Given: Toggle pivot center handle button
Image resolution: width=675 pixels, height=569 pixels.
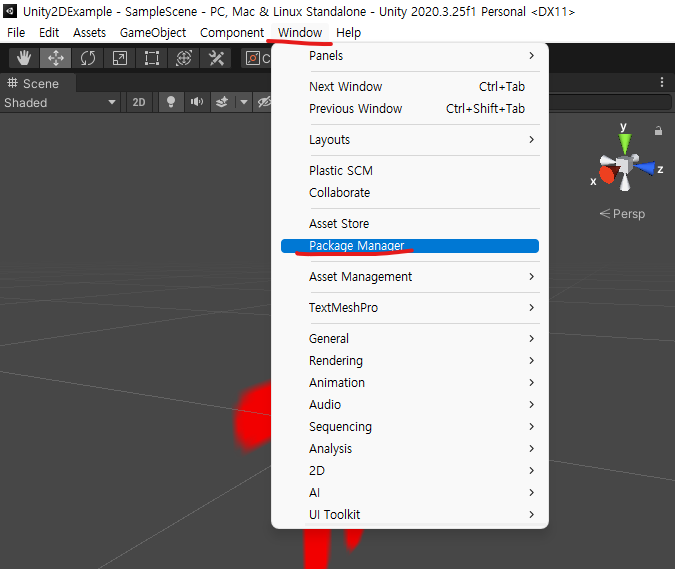Looking at the screenshot, I should 257,58.
